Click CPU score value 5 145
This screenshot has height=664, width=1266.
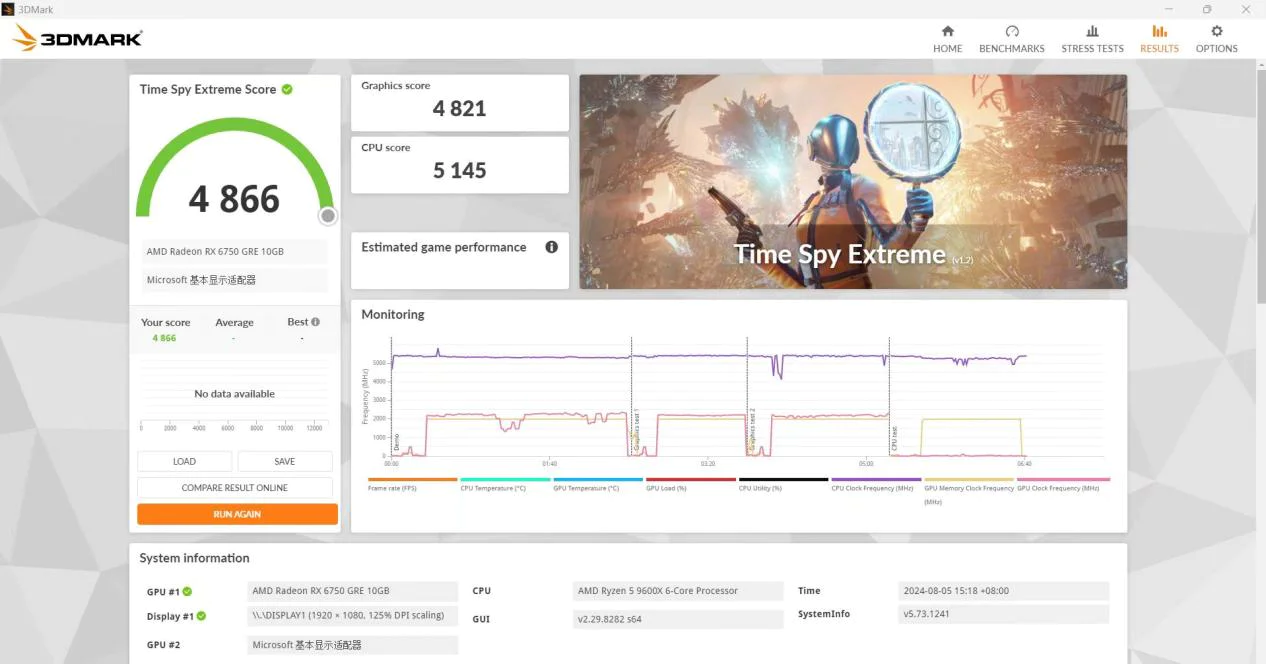click(459, 171)
